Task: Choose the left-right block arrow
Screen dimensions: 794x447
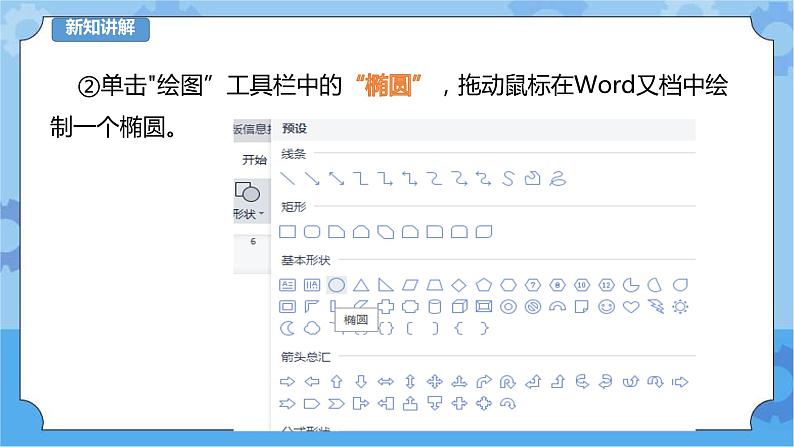Action: click(385, 382)
